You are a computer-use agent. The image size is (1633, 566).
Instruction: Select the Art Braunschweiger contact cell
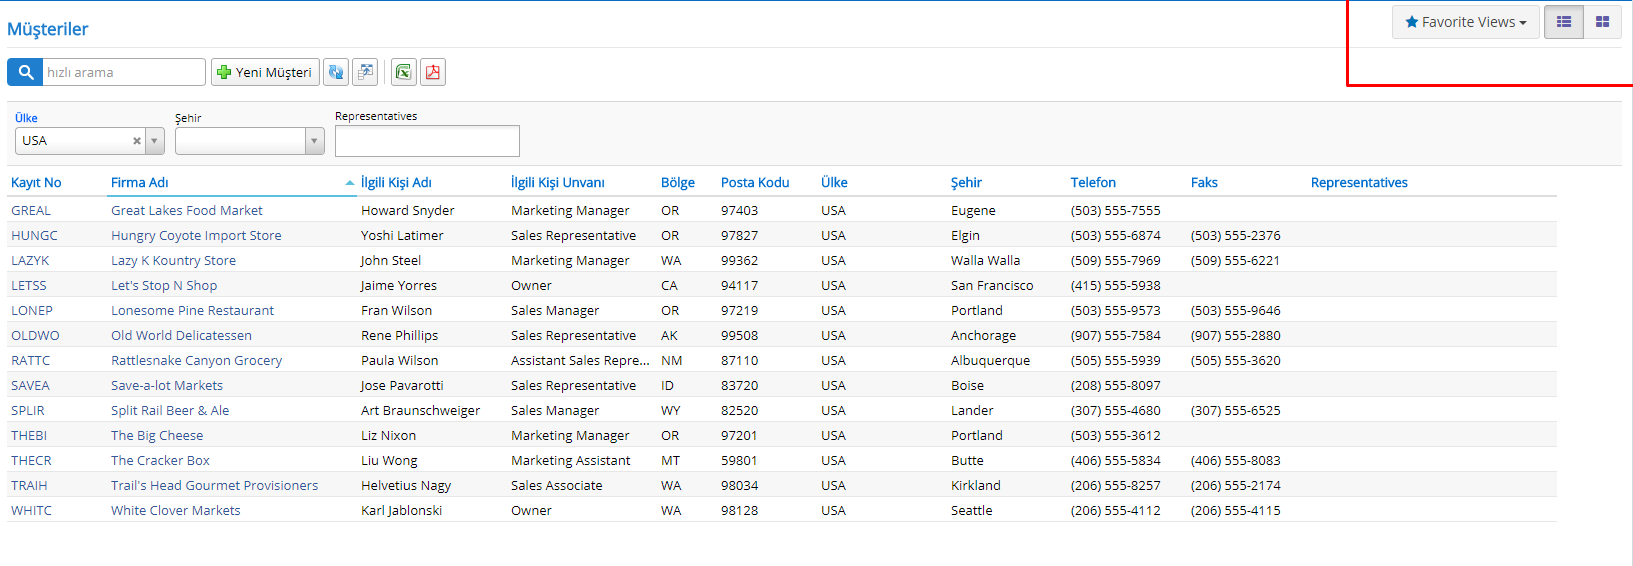click(420, 410)
